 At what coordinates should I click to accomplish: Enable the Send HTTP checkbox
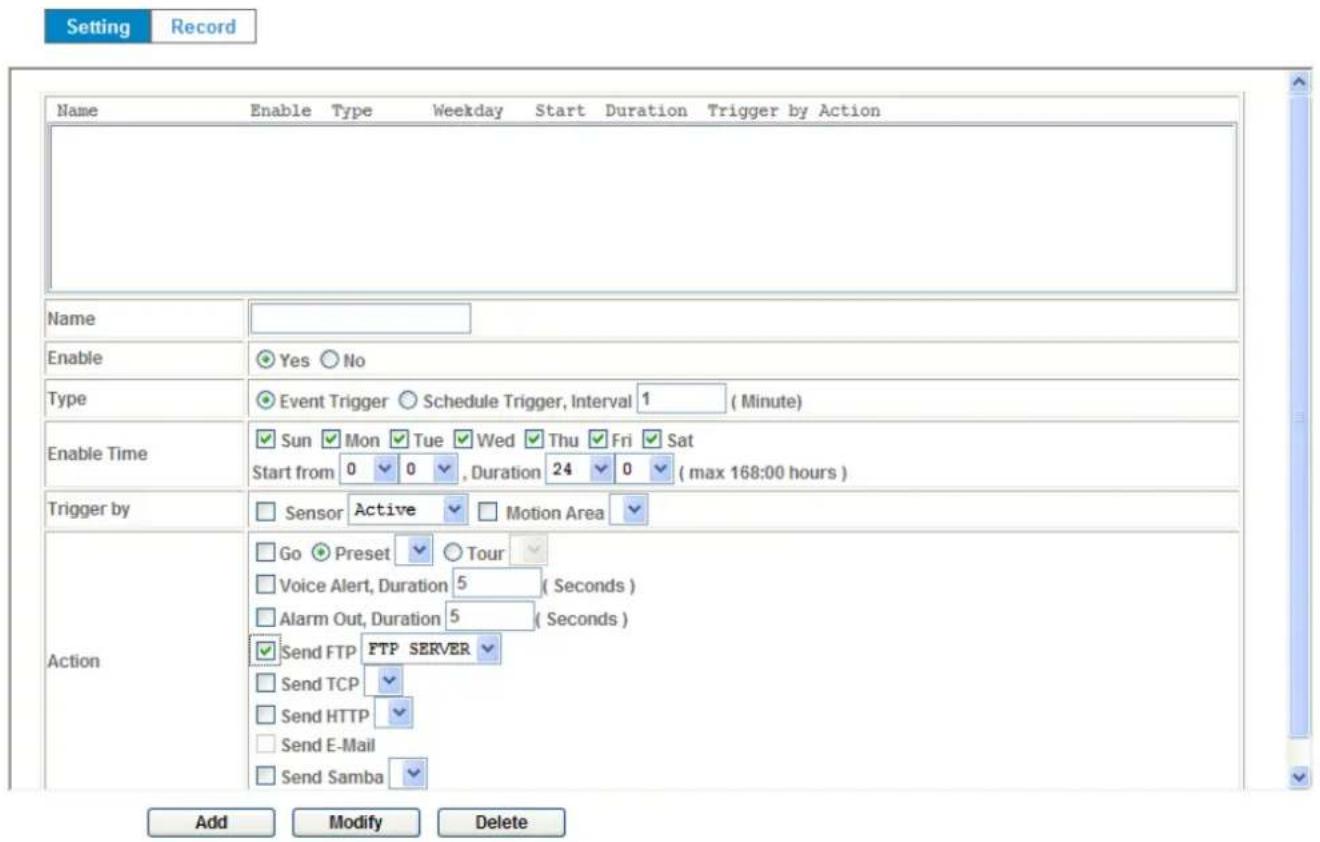tap(266, 716)
